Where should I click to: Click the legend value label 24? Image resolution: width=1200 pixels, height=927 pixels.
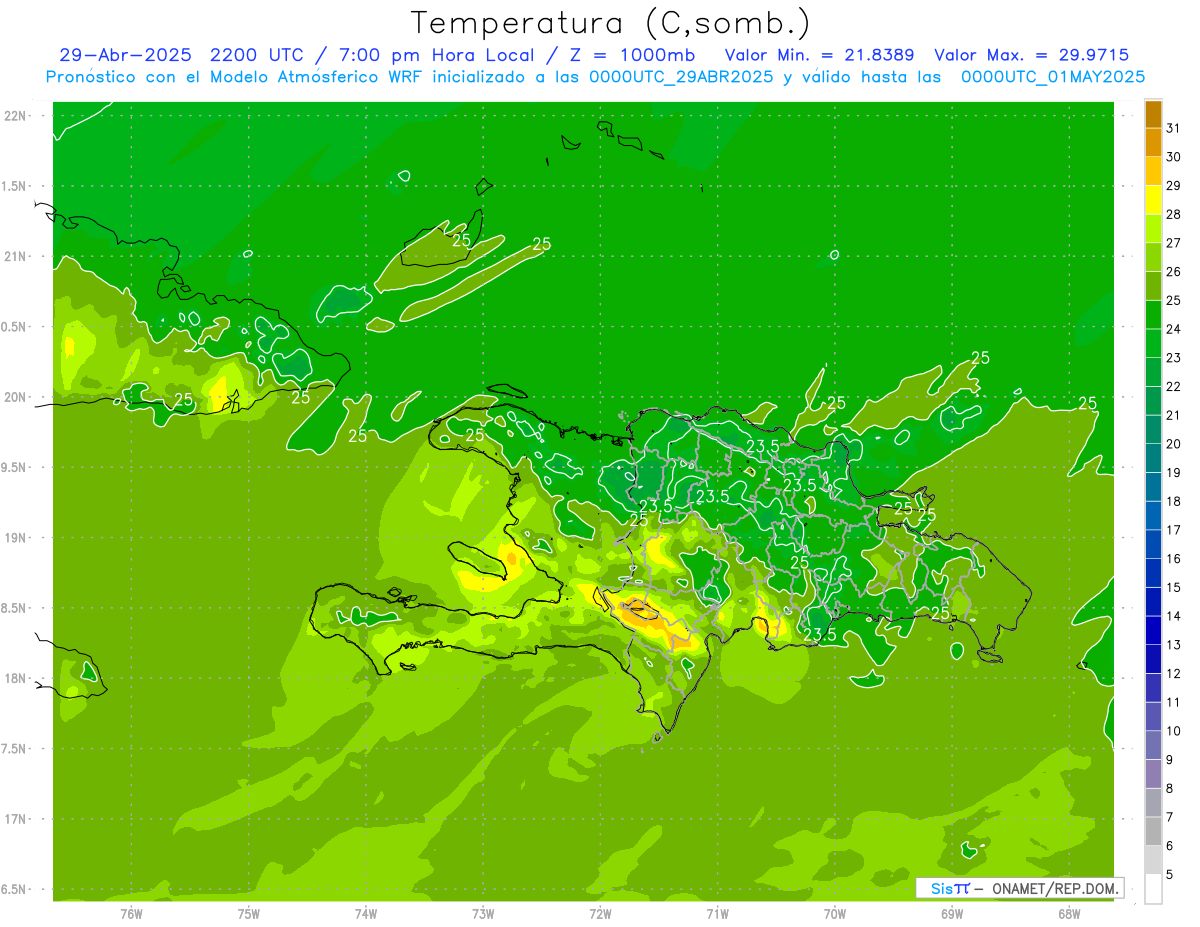[1174, 329]
